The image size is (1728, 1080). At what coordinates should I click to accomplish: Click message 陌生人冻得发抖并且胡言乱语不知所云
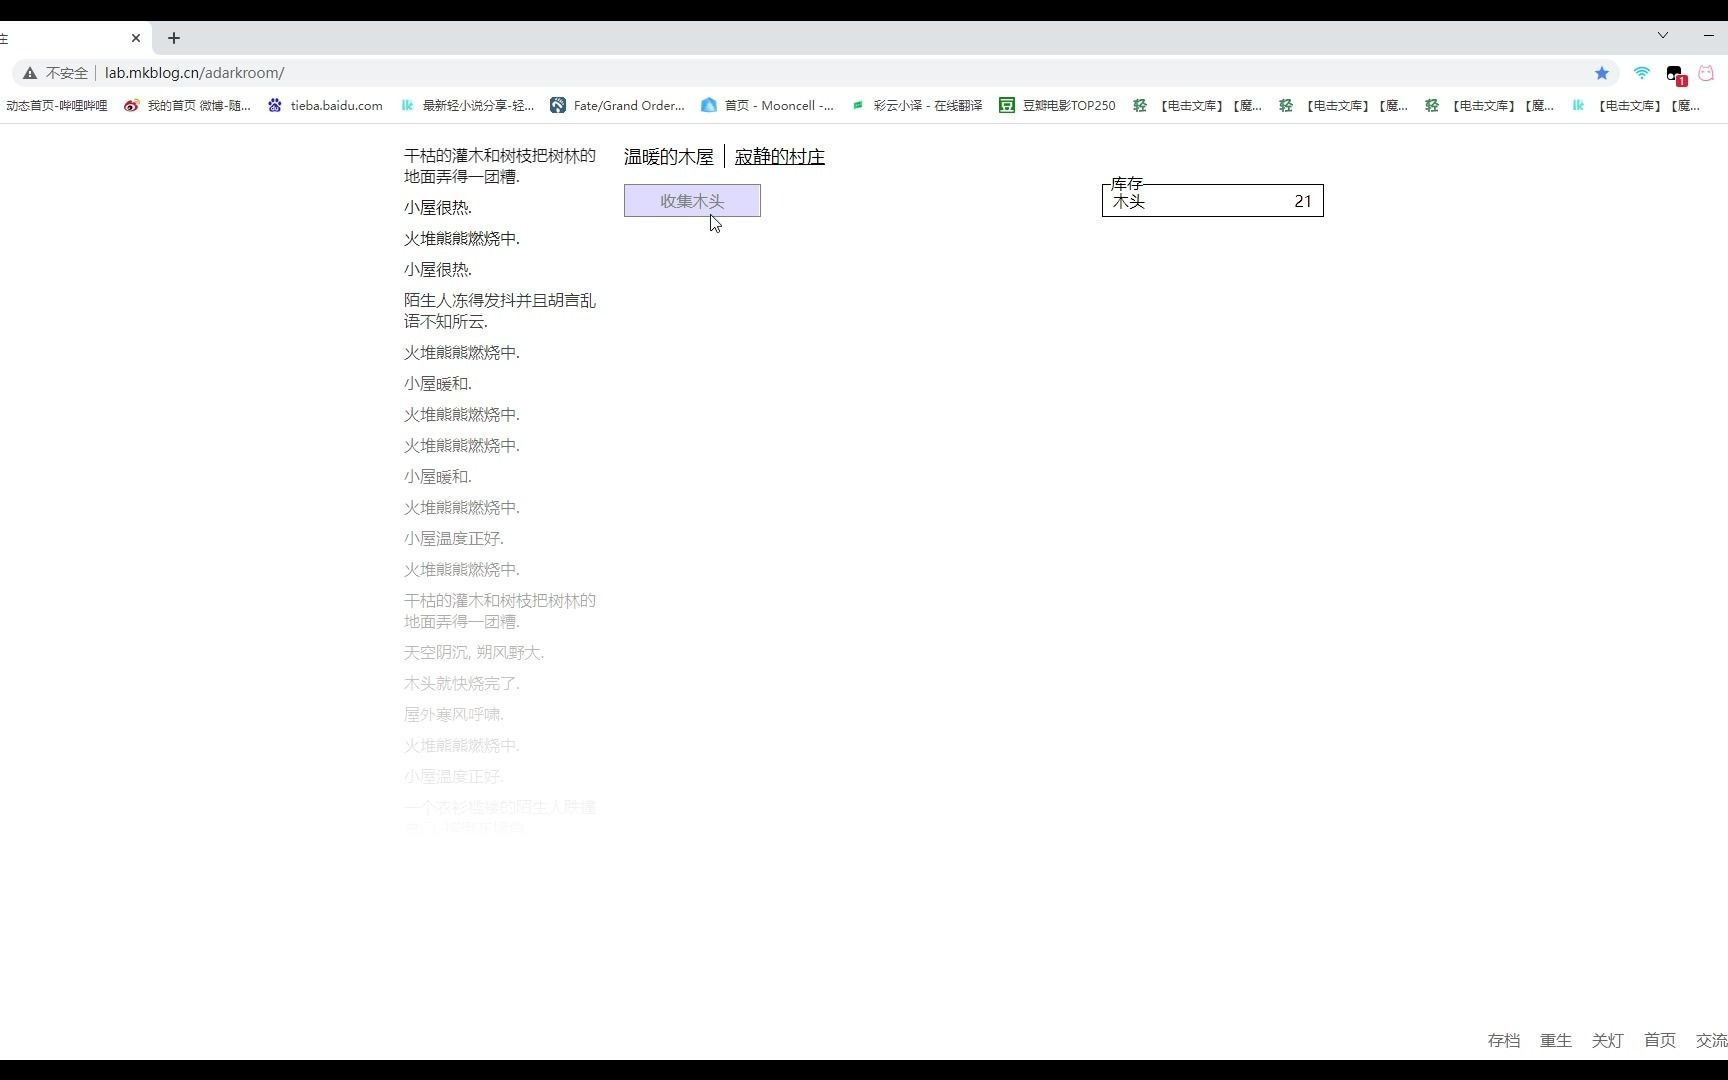tap(499, 311)
